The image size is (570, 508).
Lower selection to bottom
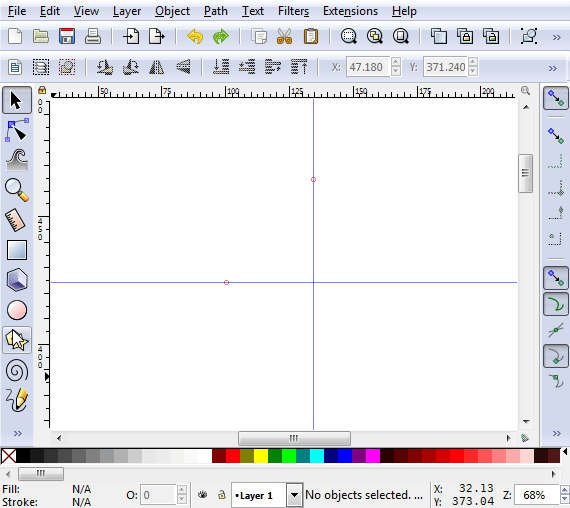(x=221, y=67)
